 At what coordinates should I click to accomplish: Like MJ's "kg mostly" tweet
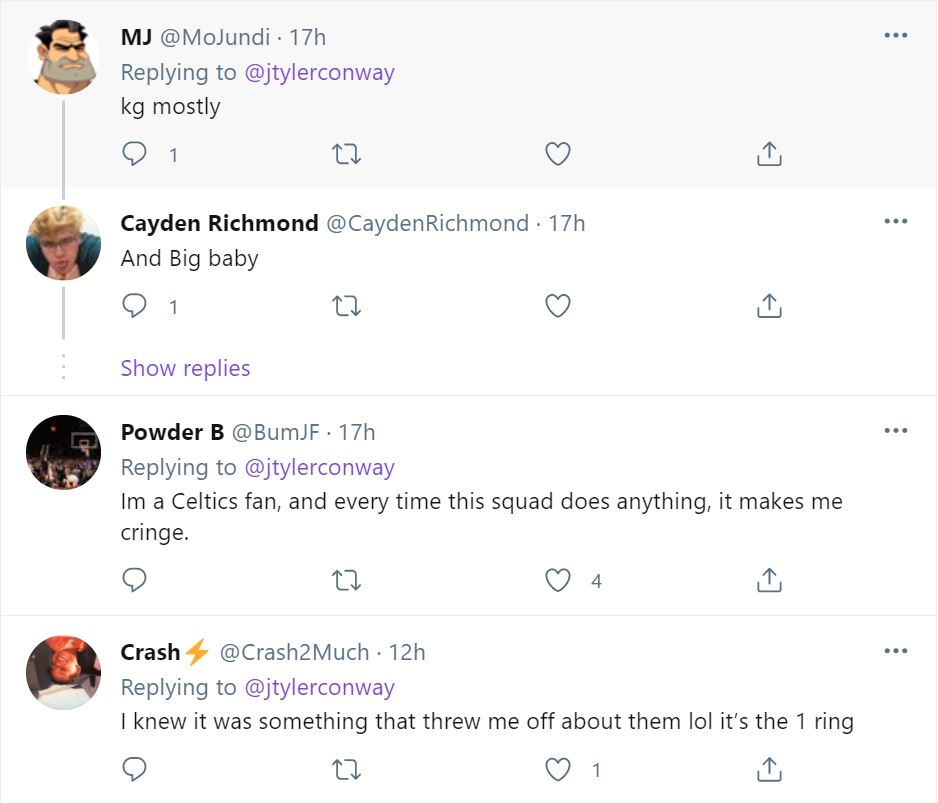point(557,154)
